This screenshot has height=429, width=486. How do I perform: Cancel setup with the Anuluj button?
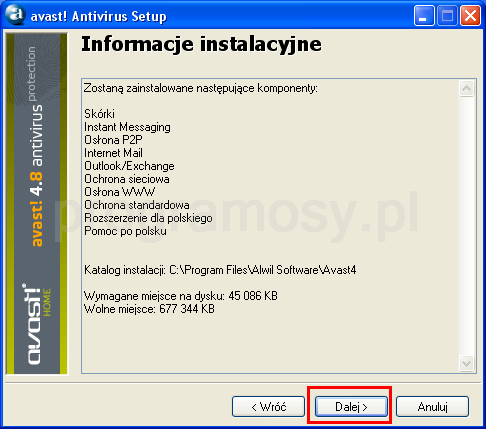pos(432,406)
